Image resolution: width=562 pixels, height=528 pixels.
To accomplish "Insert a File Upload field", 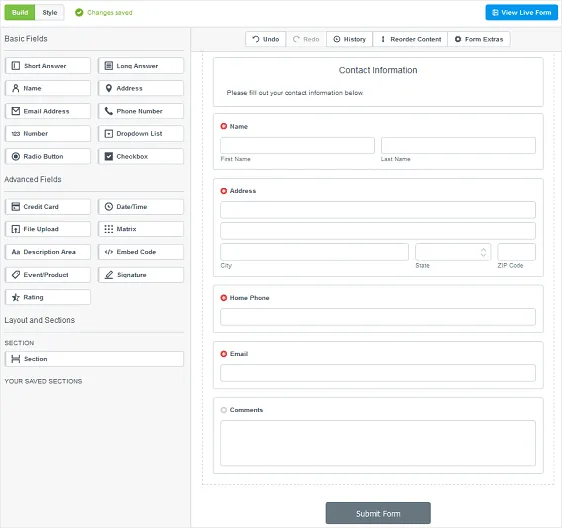I will [48, 229].
